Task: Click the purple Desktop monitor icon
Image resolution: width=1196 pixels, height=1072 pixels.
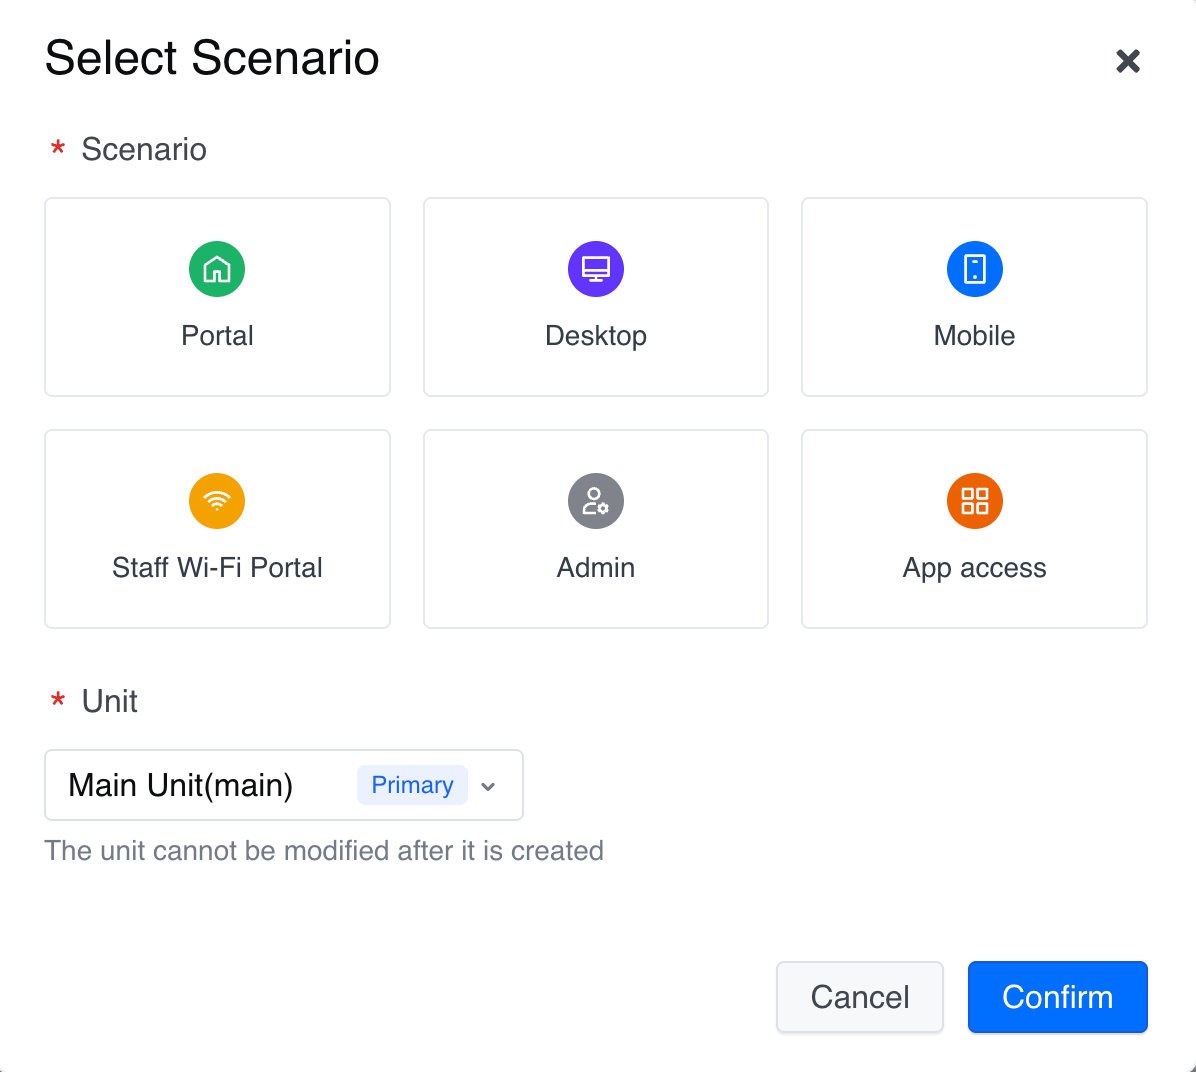Action: (596, 269)
